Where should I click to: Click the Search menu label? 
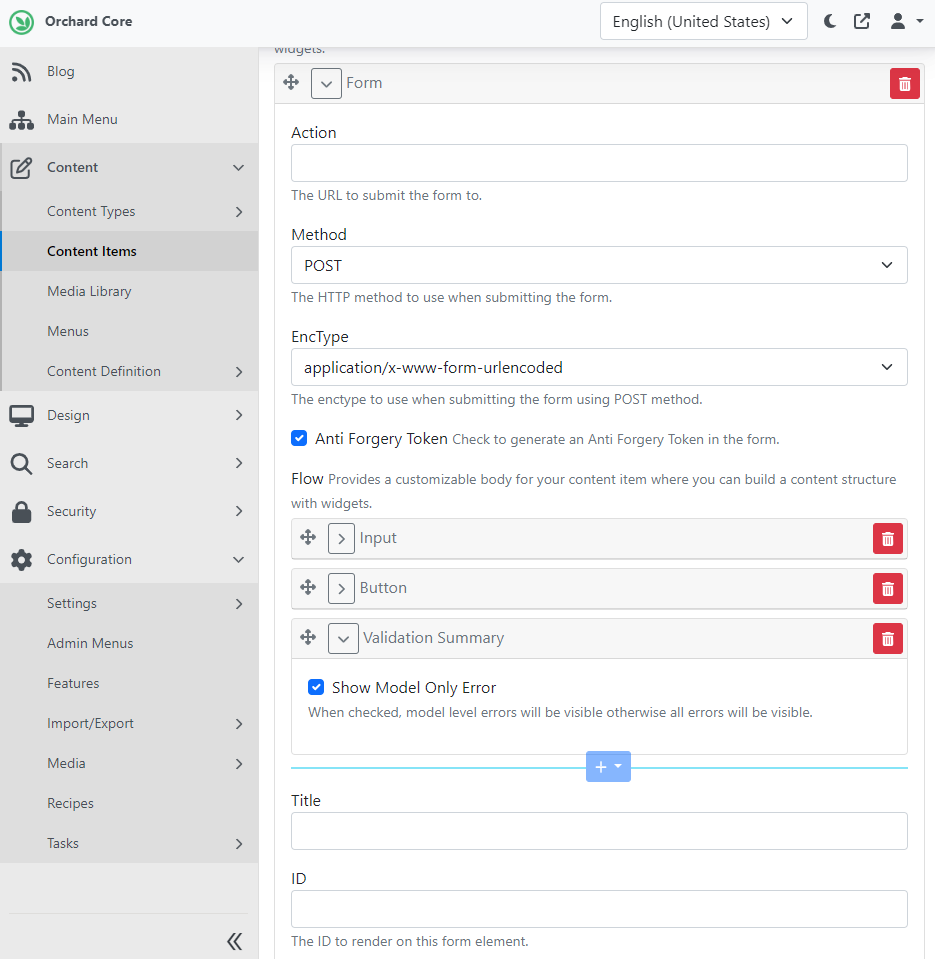pos(67,464)
